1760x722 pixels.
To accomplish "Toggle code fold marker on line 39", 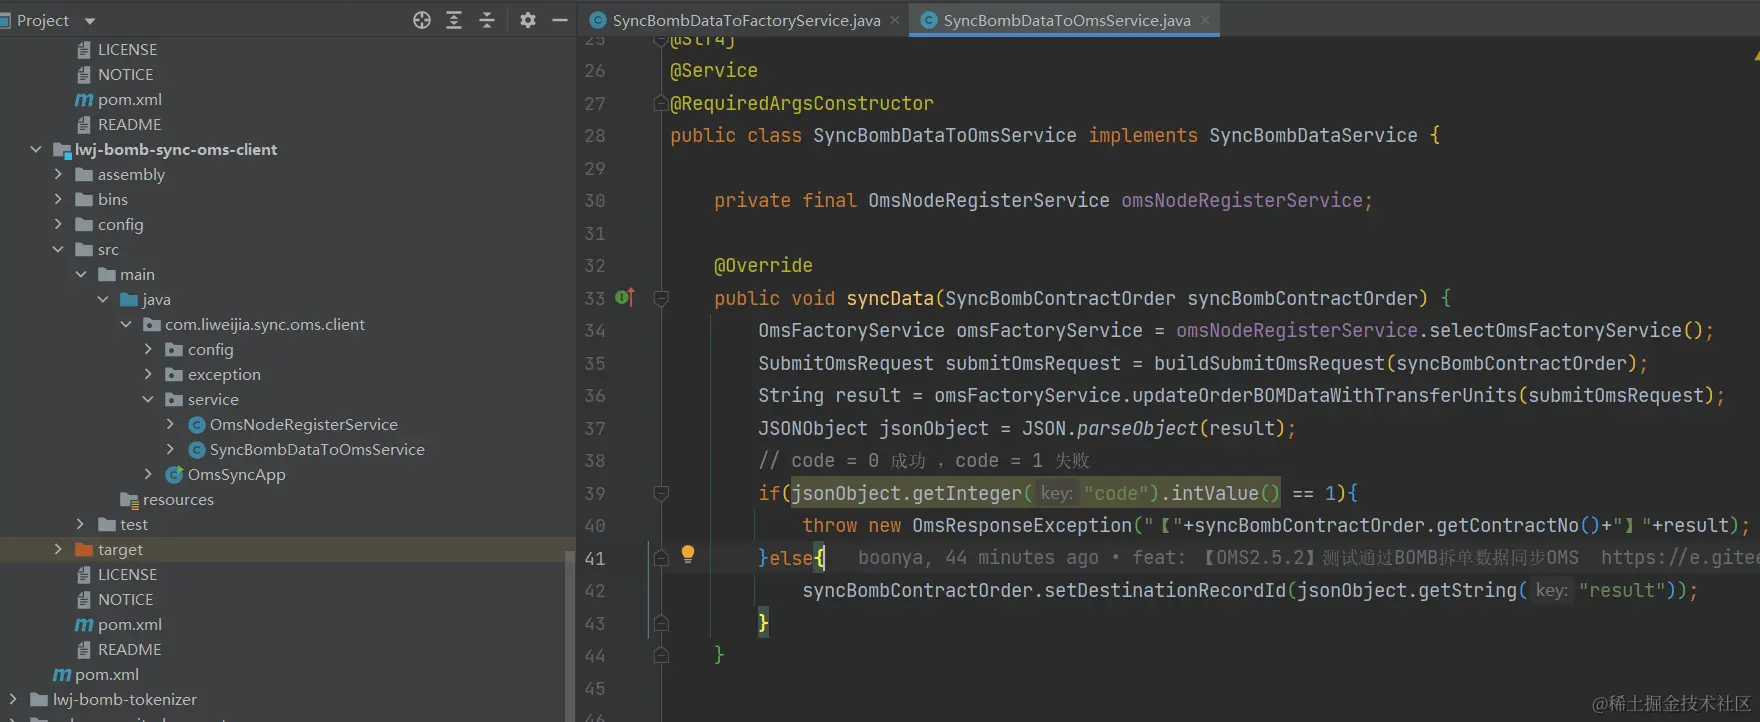I will [661, 493].
